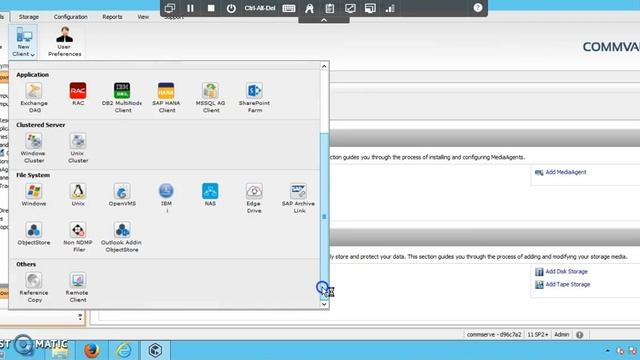Click scroll up arrow of client list
Image resolution: width=640 pixels, height=360 pixels.
pos(324,66)
